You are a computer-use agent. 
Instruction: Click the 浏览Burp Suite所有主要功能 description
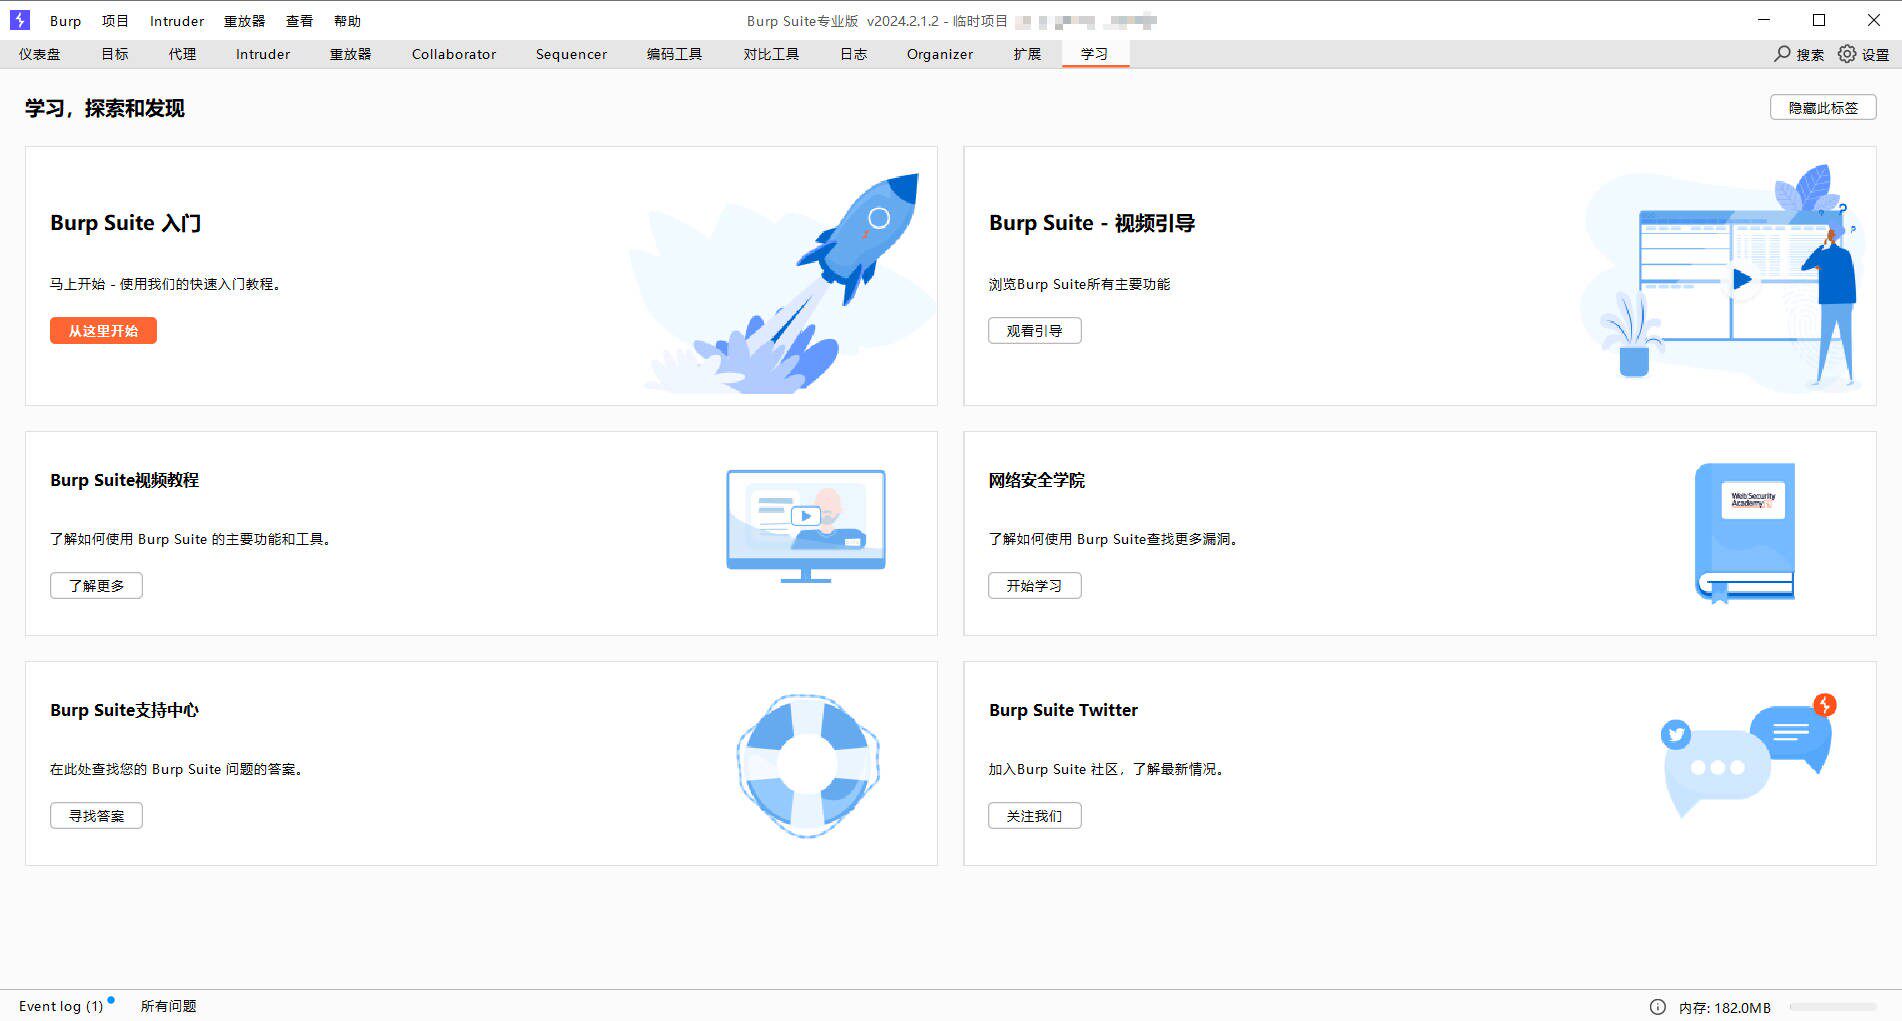coord(1080,284)
